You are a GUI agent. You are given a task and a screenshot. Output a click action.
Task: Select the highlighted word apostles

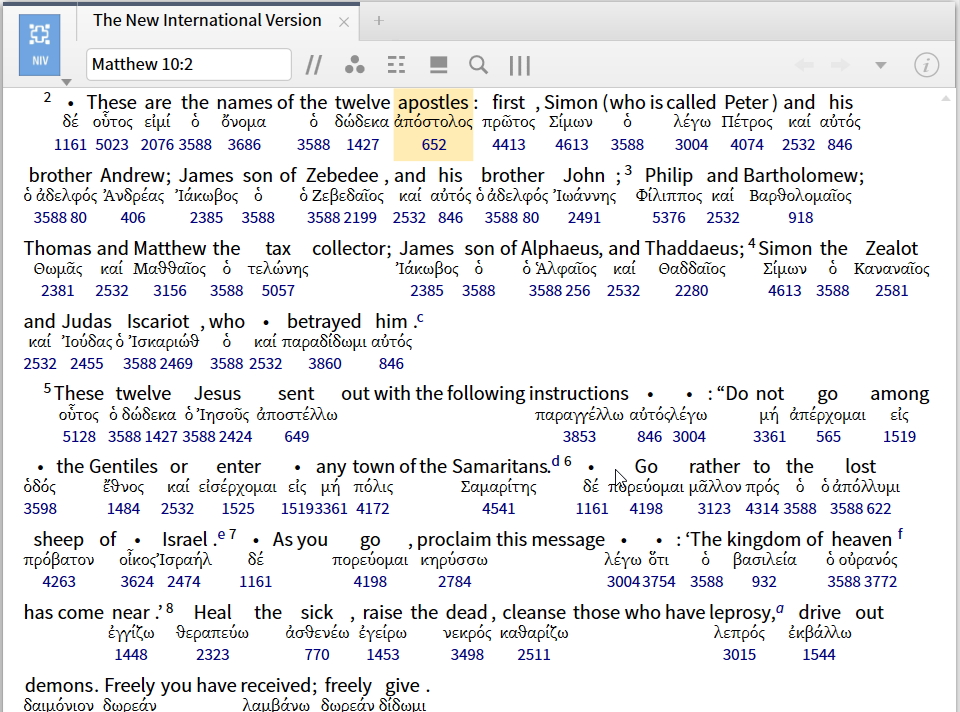pos(433,102)
